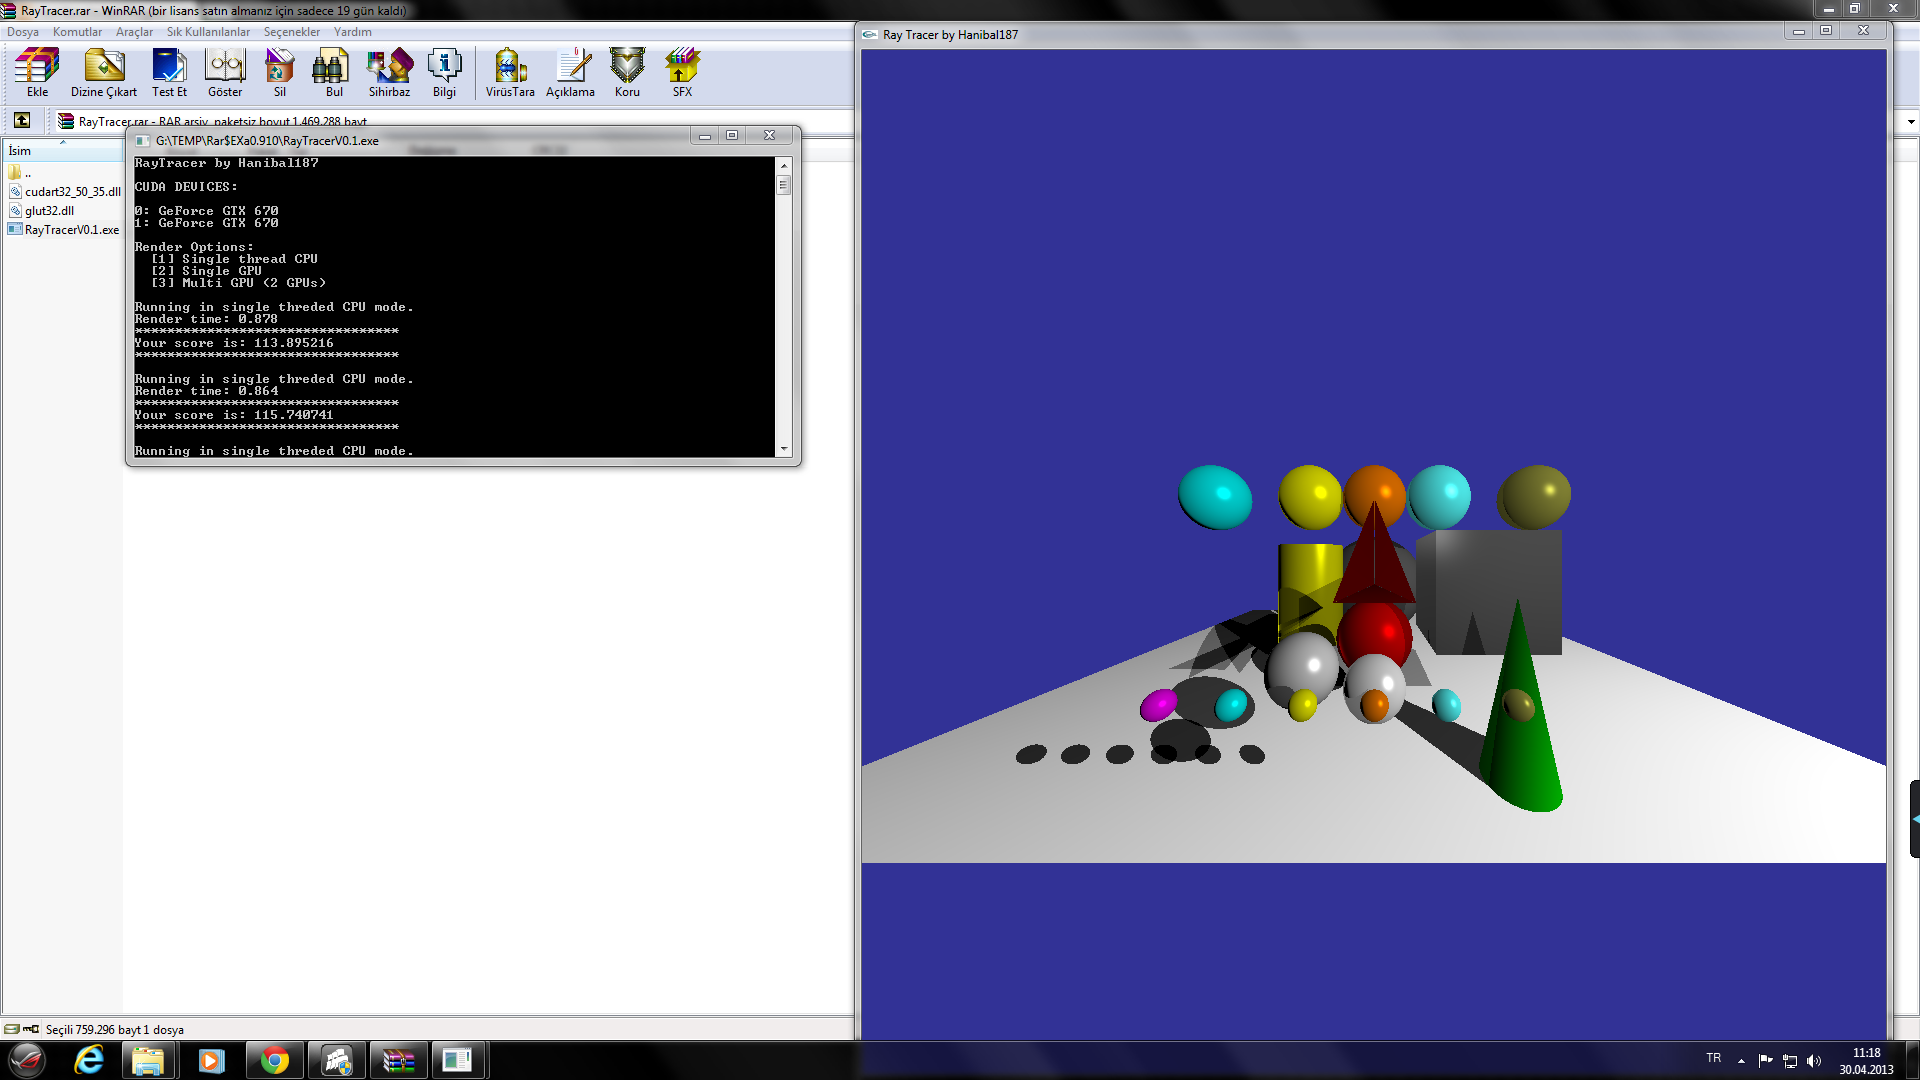Select glut32.dll in file list
The height and width of the screenshot is (1080, 1920).
(41, 210)
